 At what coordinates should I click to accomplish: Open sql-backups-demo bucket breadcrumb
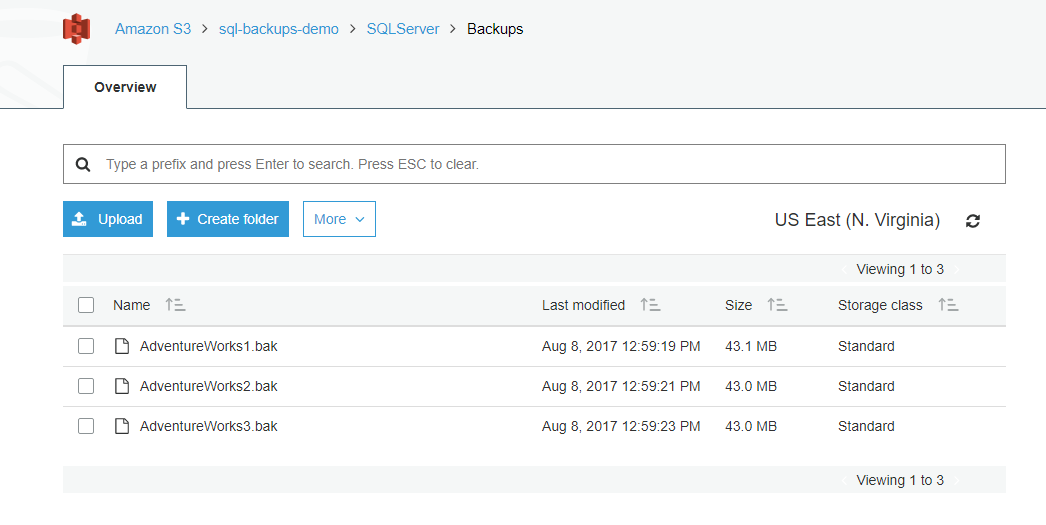click(279, 29)
